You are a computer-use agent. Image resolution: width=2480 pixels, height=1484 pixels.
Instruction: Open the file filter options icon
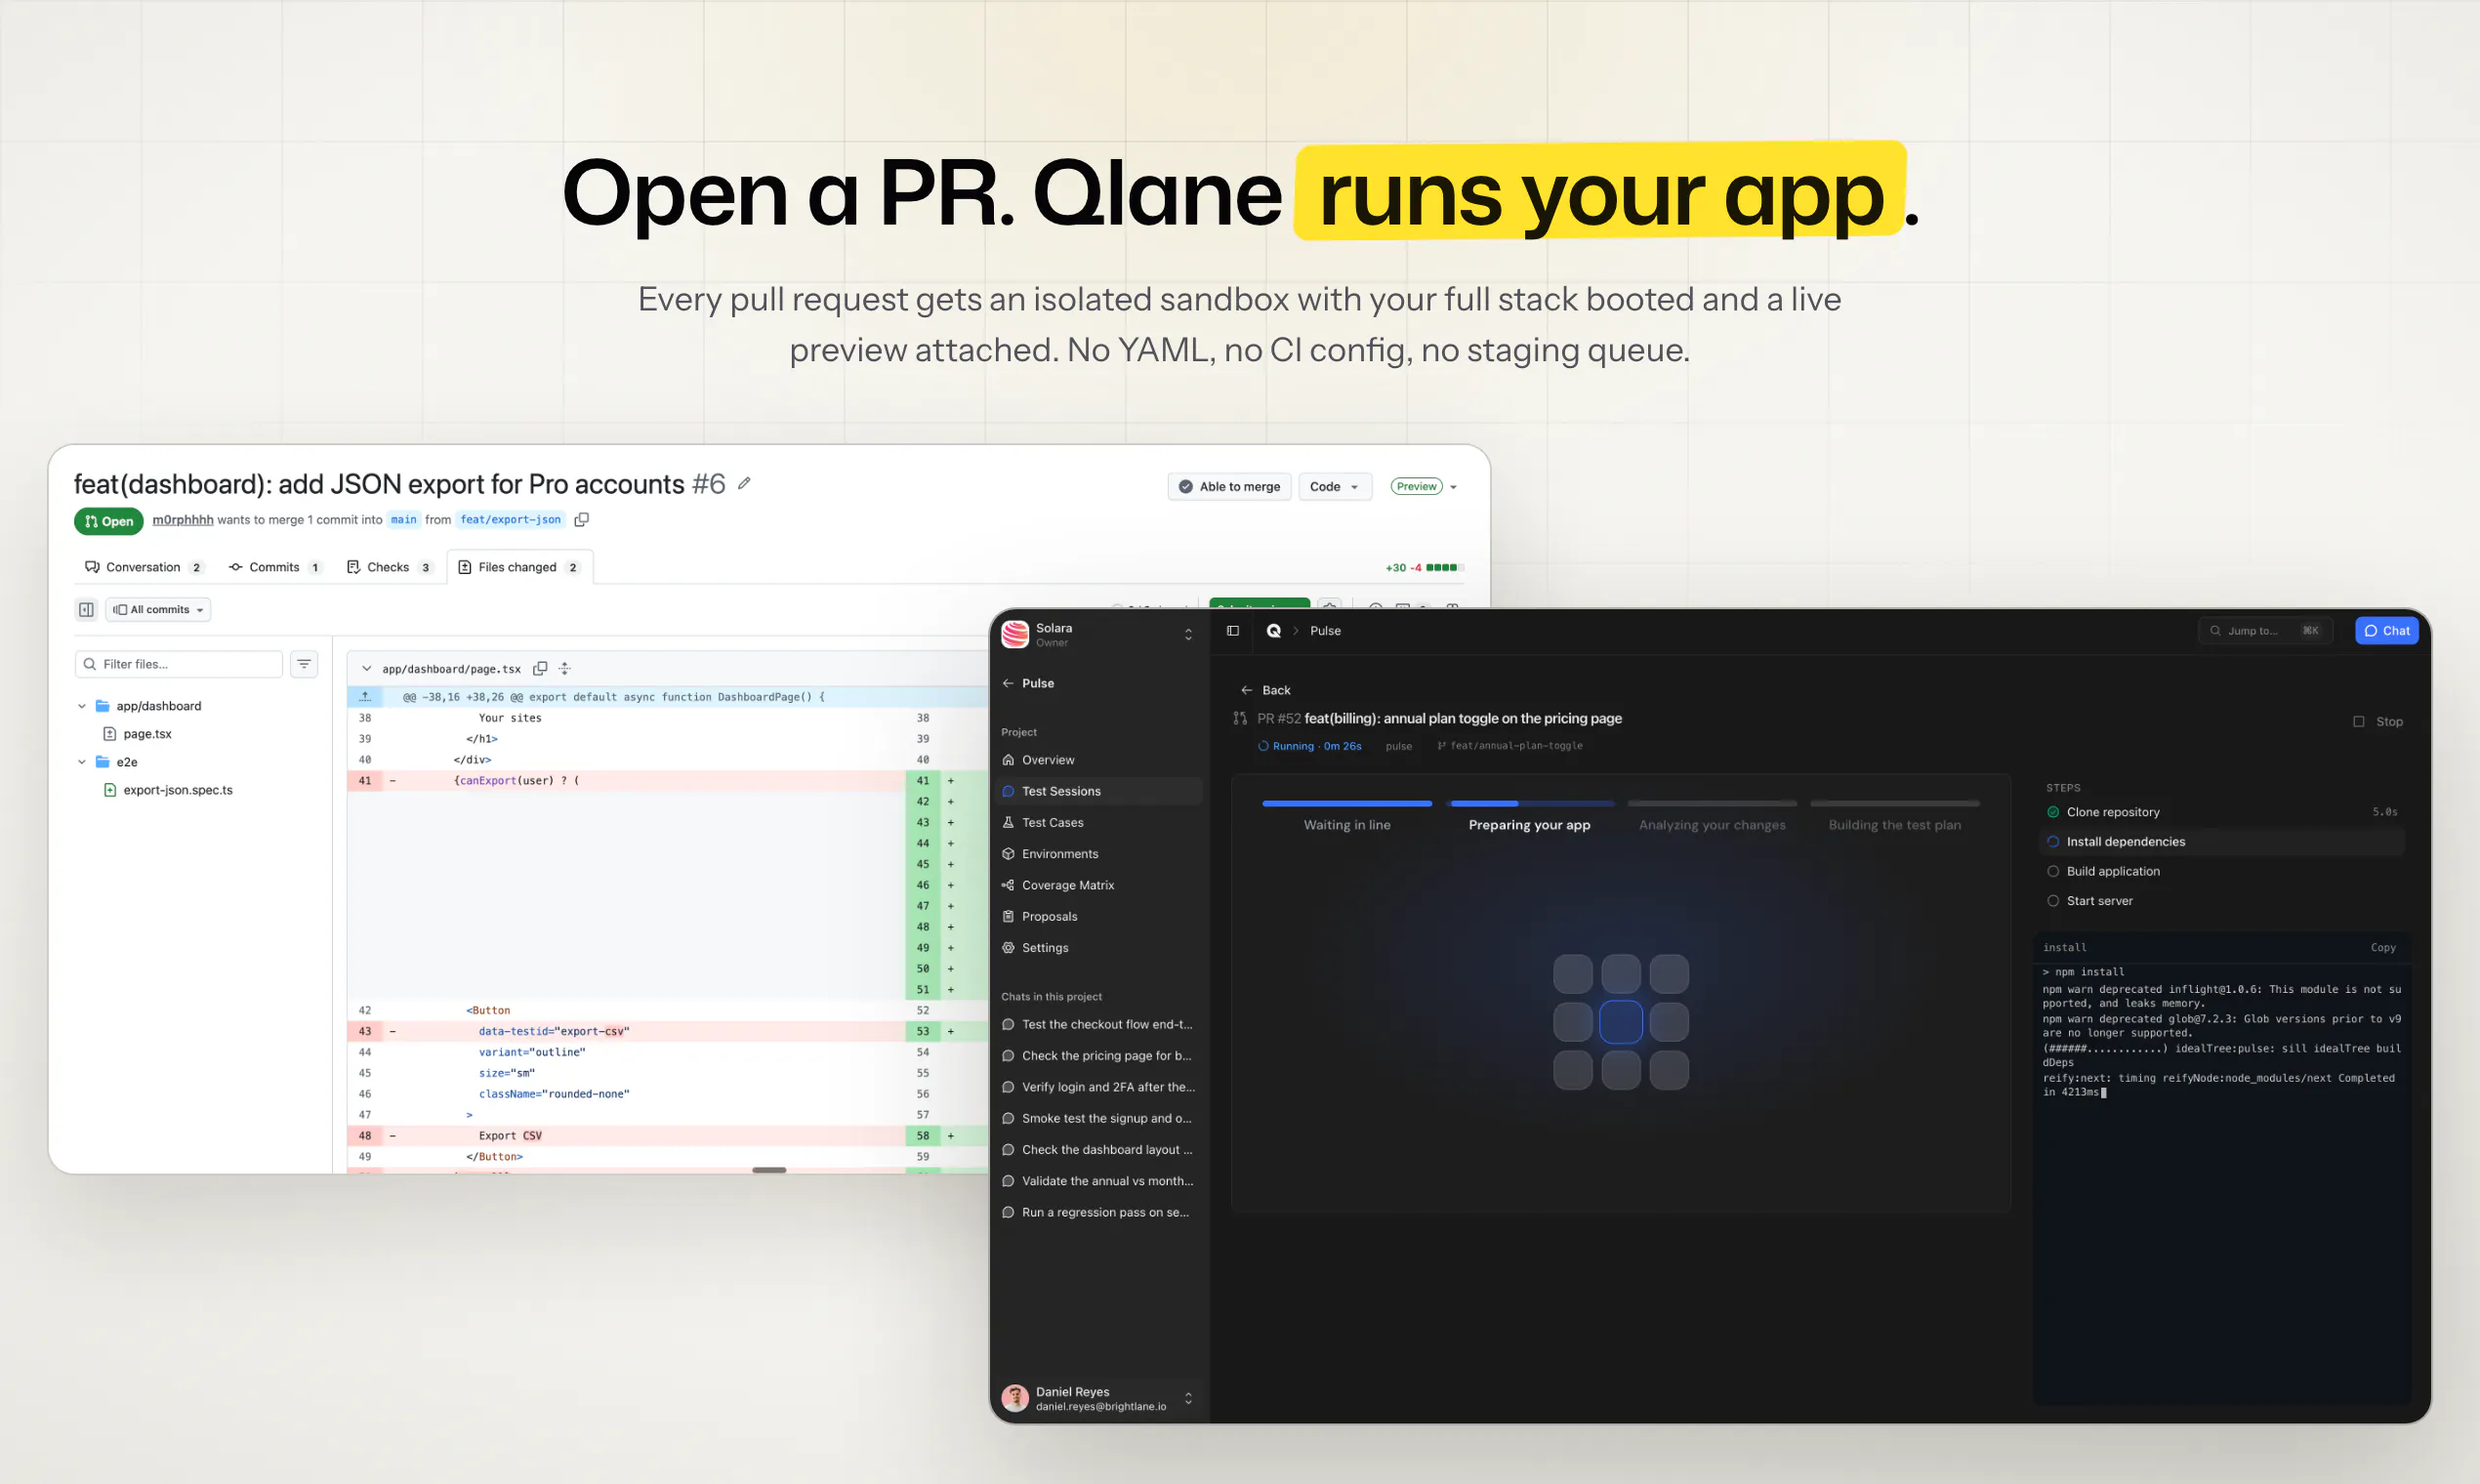tap(304, 664)
